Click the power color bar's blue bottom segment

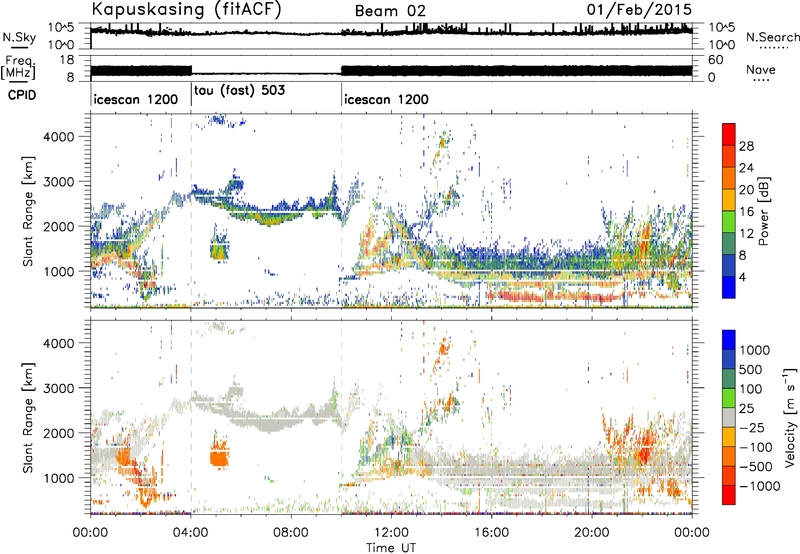point(729,287)
